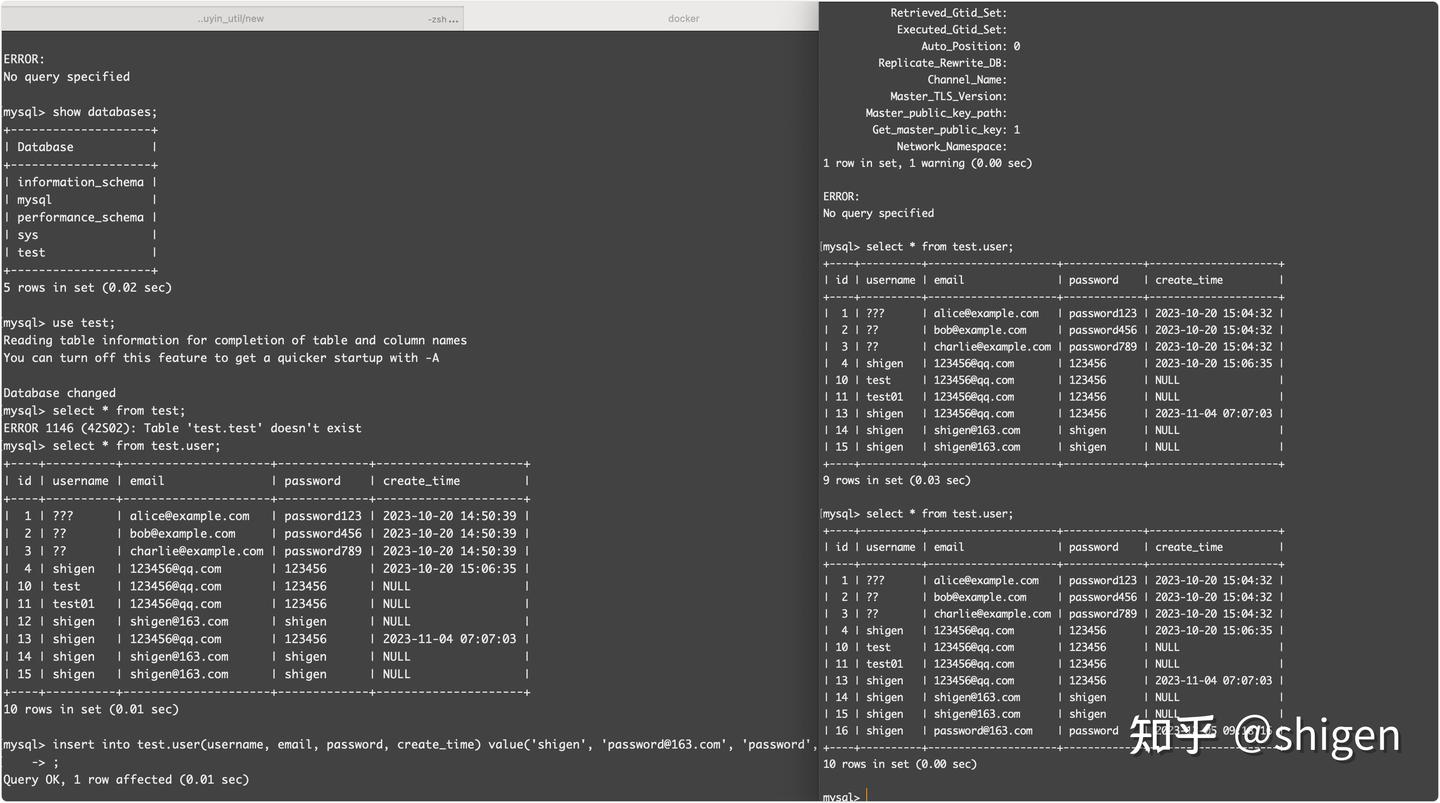Select the information_schema row in Database list

[78, 181]
